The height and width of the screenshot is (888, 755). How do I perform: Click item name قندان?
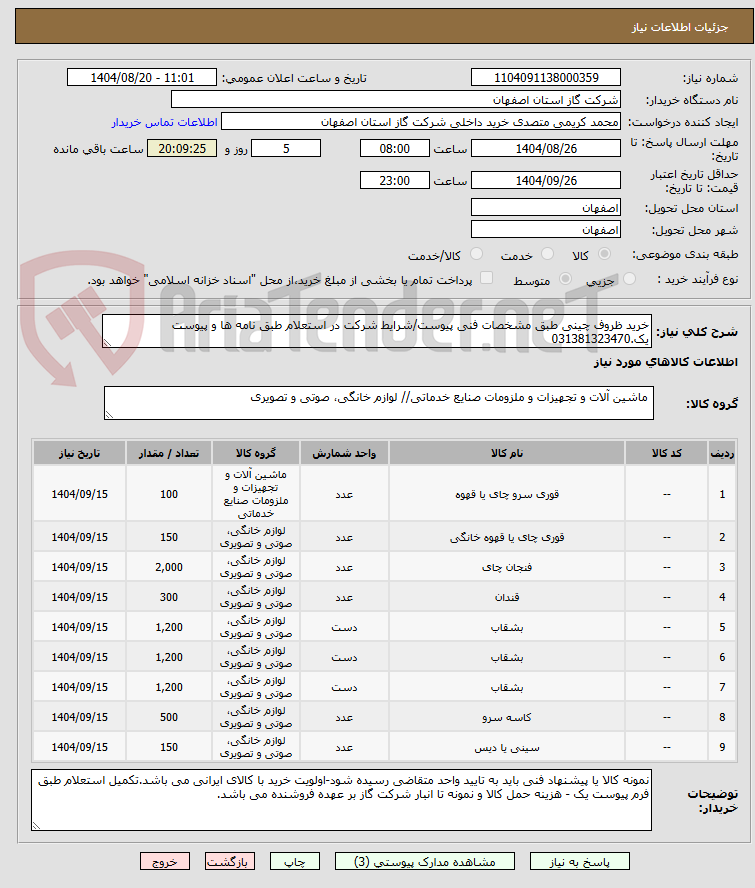[x=507, y=597]
